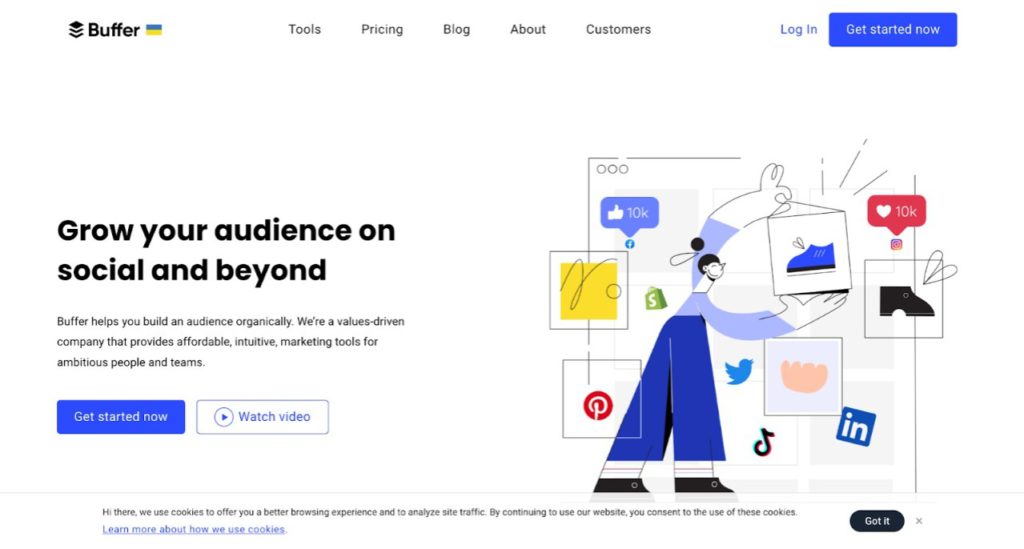Click the play icon in Watch video
The width and height of the screenshot is (1024, 549).
point(224,417)
